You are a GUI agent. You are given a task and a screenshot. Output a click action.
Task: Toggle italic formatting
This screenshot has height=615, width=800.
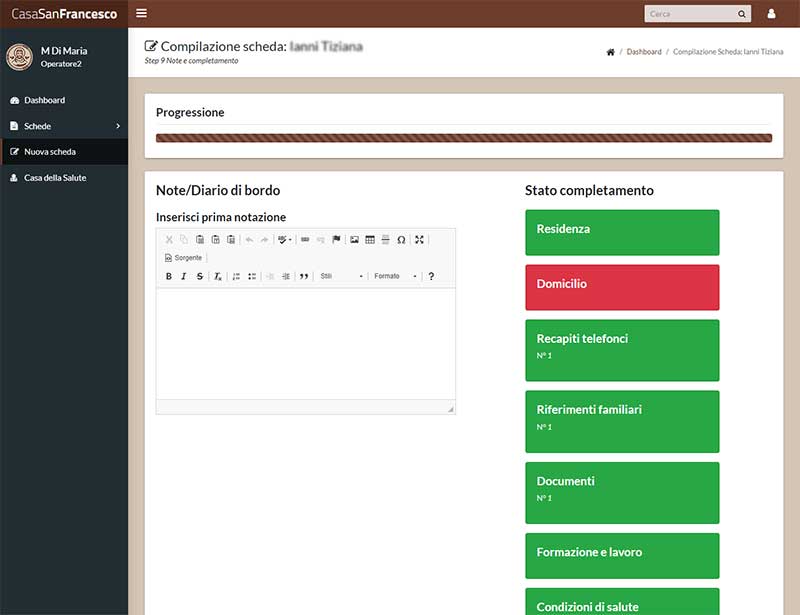184,276
